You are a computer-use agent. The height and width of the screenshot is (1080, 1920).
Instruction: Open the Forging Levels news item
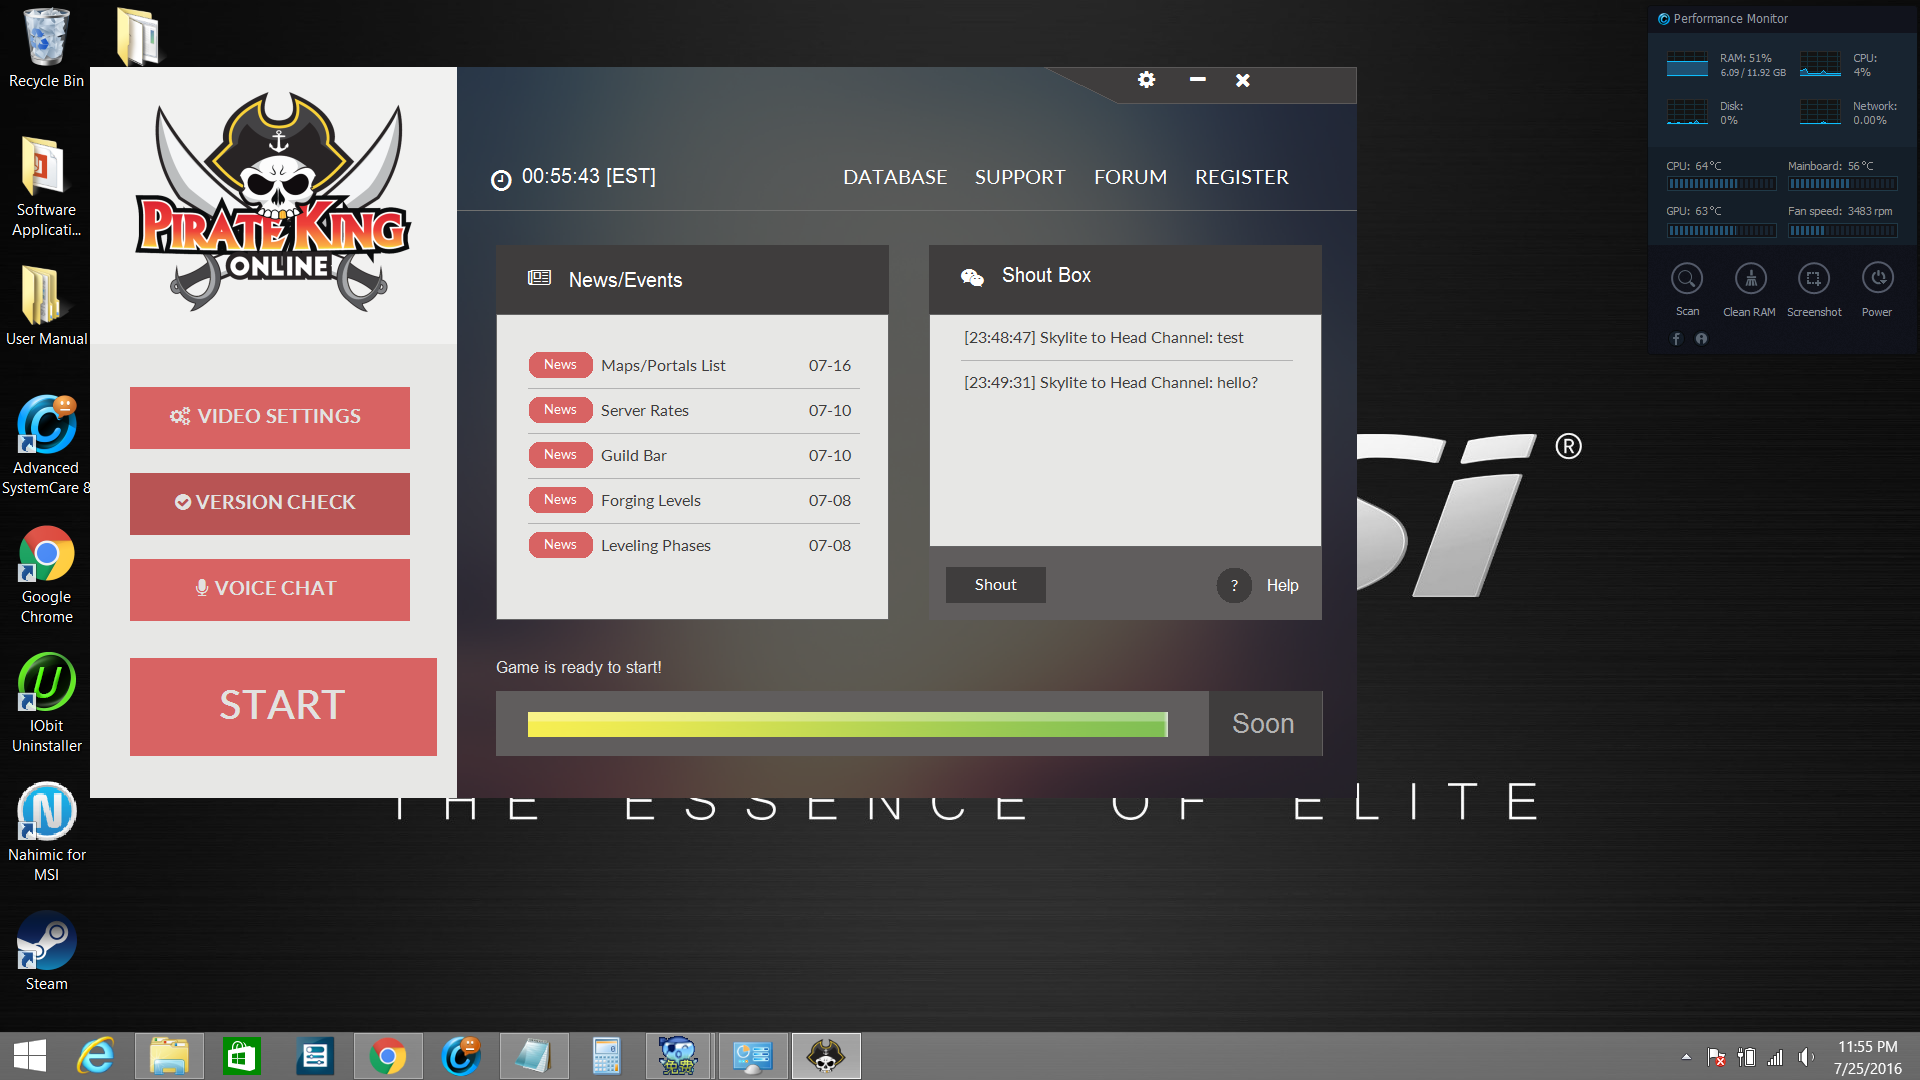694,501
